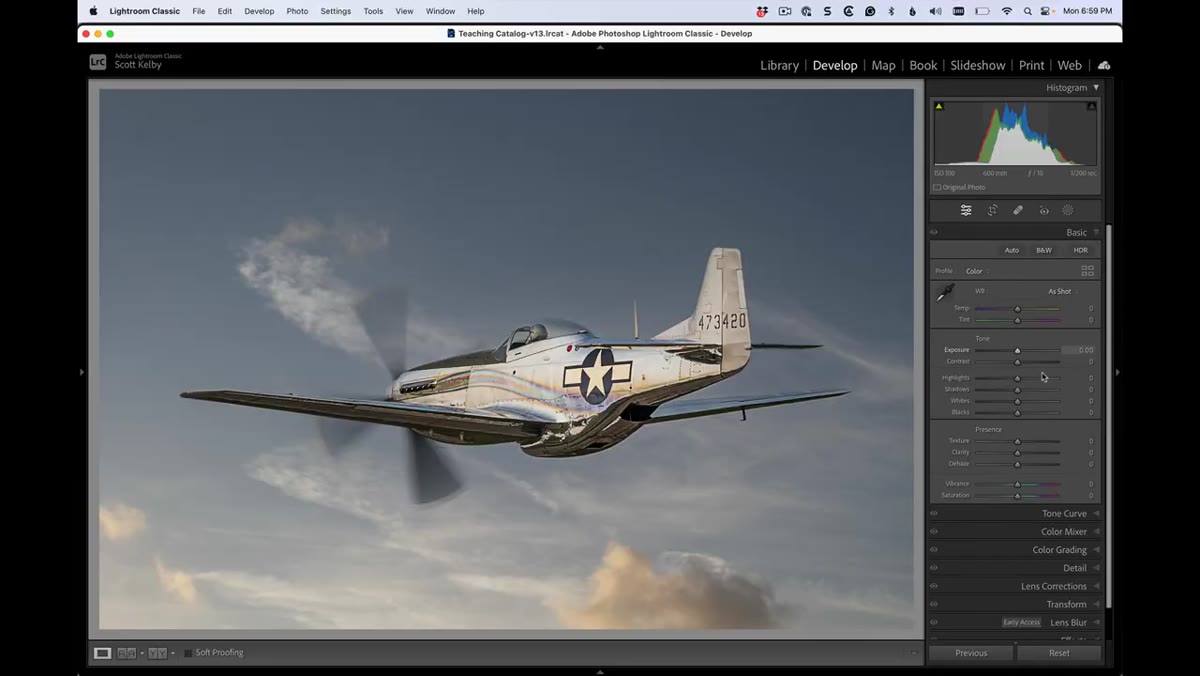1200x676 pixels.
Task: Click the Exposure slider handle
Action: (x=1017, y=350)
